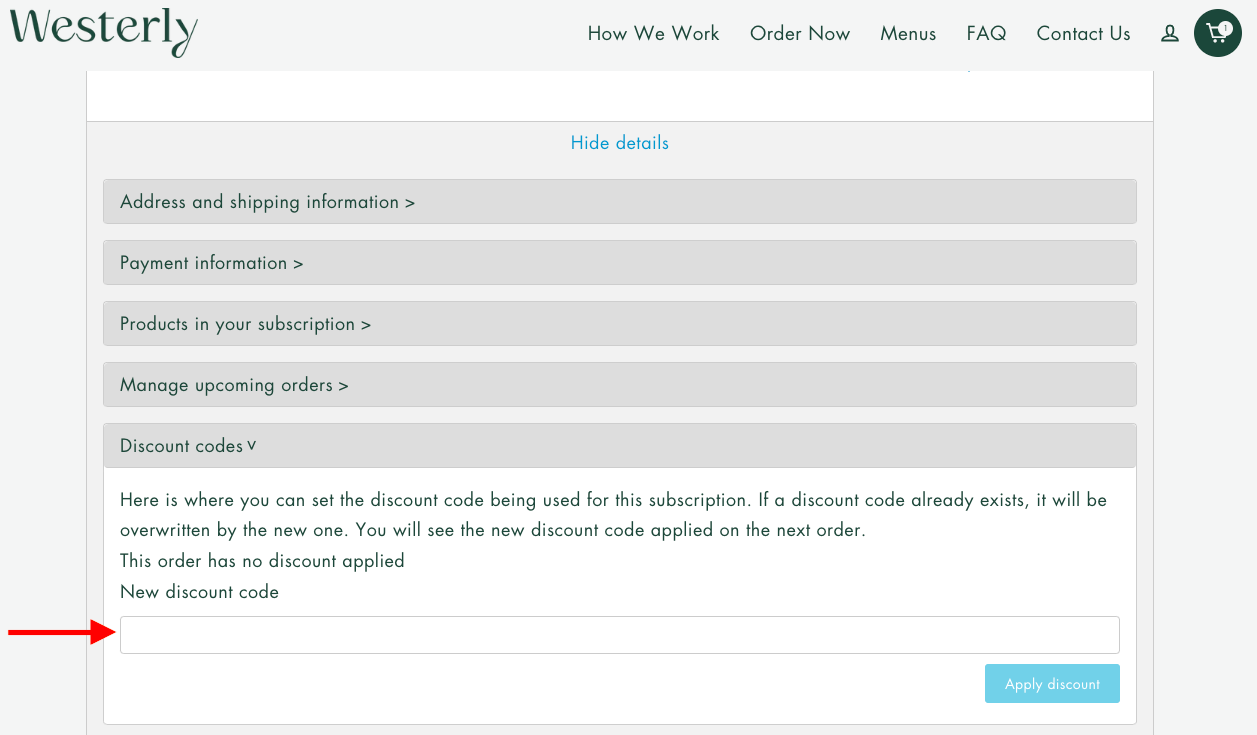Open the shopping cart
The height and width of the screenshot is (735, 1257).
(x=1217, y=32)
